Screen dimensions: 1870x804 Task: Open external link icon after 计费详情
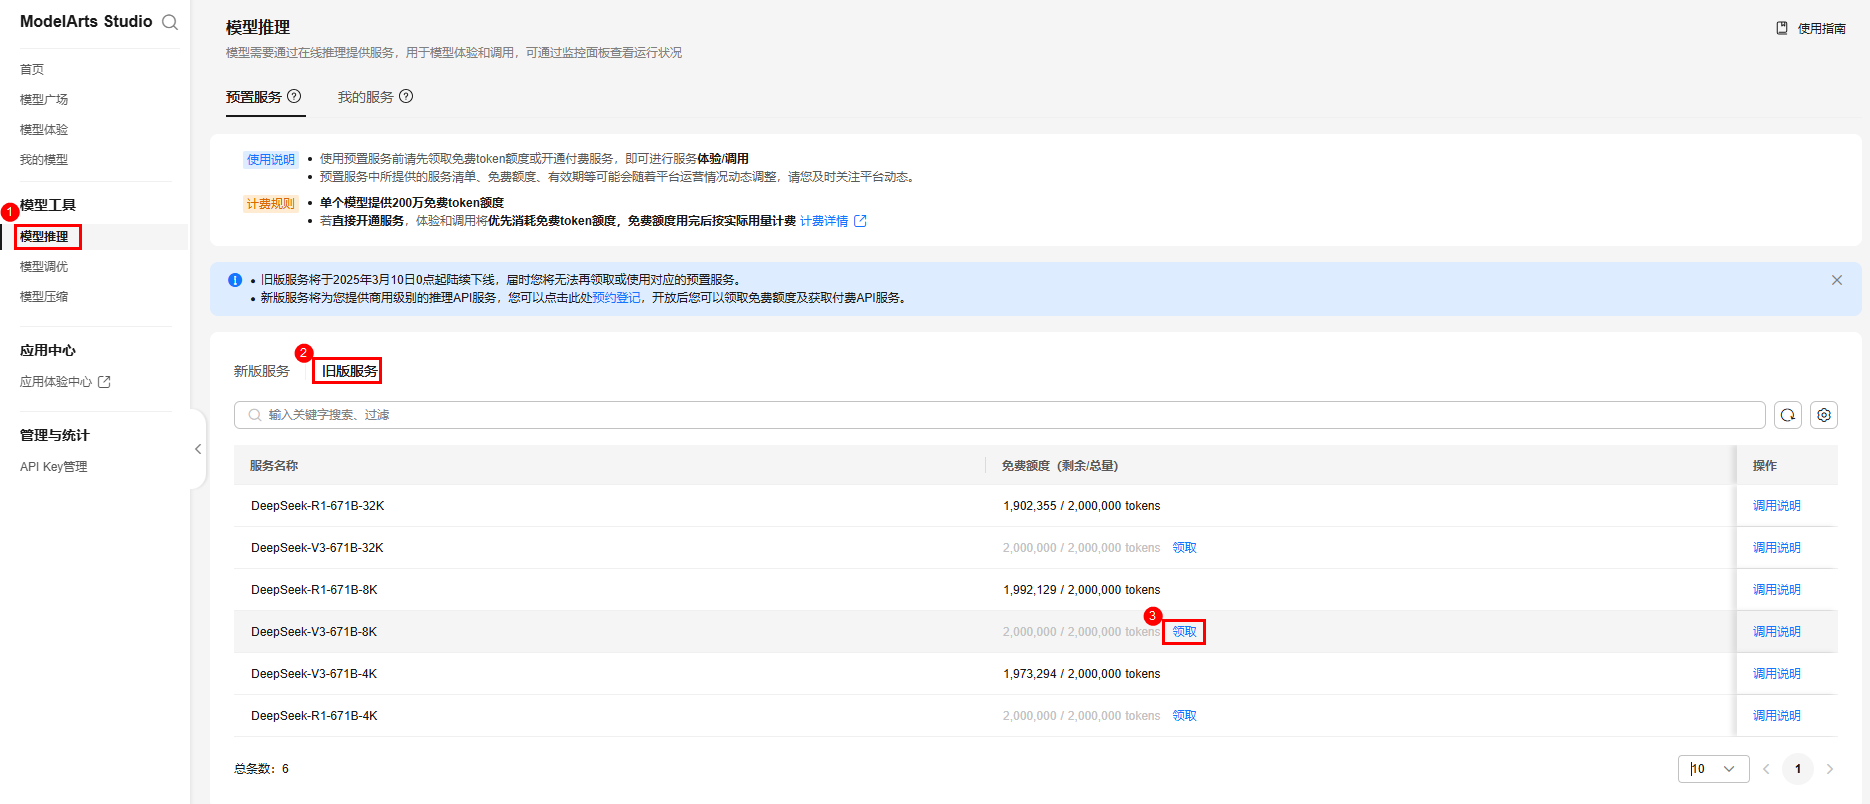(860, 221)
